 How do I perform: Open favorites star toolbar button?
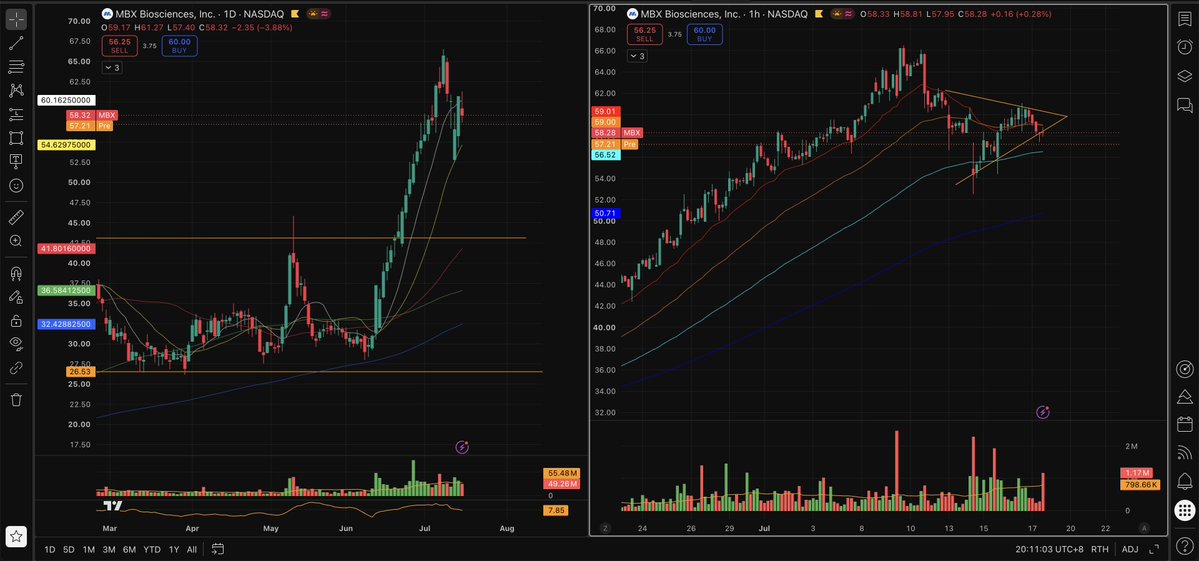pyautogui.click(x=16, y=536)
